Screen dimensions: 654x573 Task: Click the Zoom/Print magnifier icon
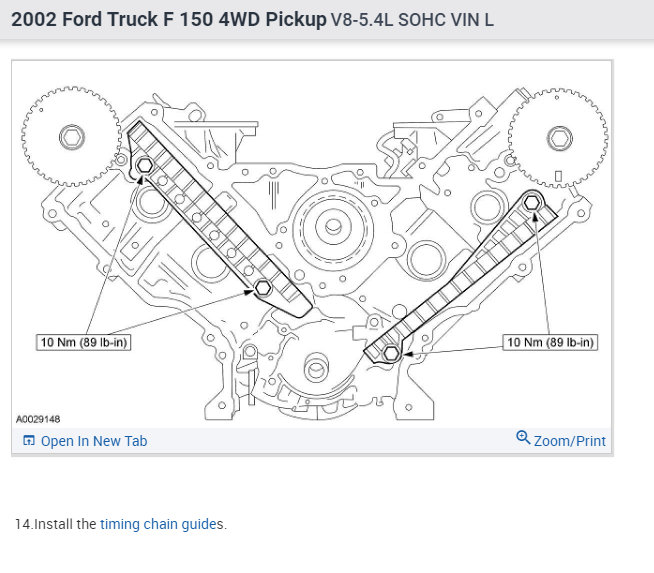[x=523, y=437]
